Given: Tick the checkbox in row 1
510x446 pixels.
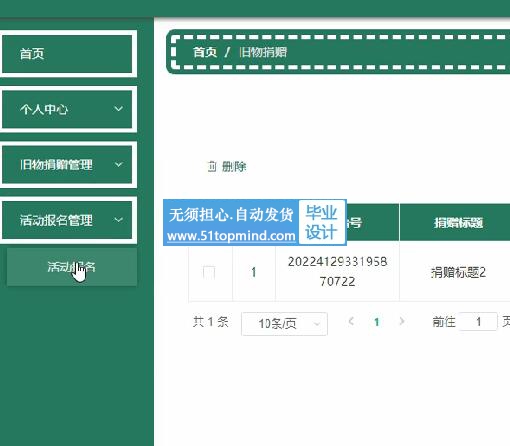Looking at the screenshot, I should click(x=209, y=272).
